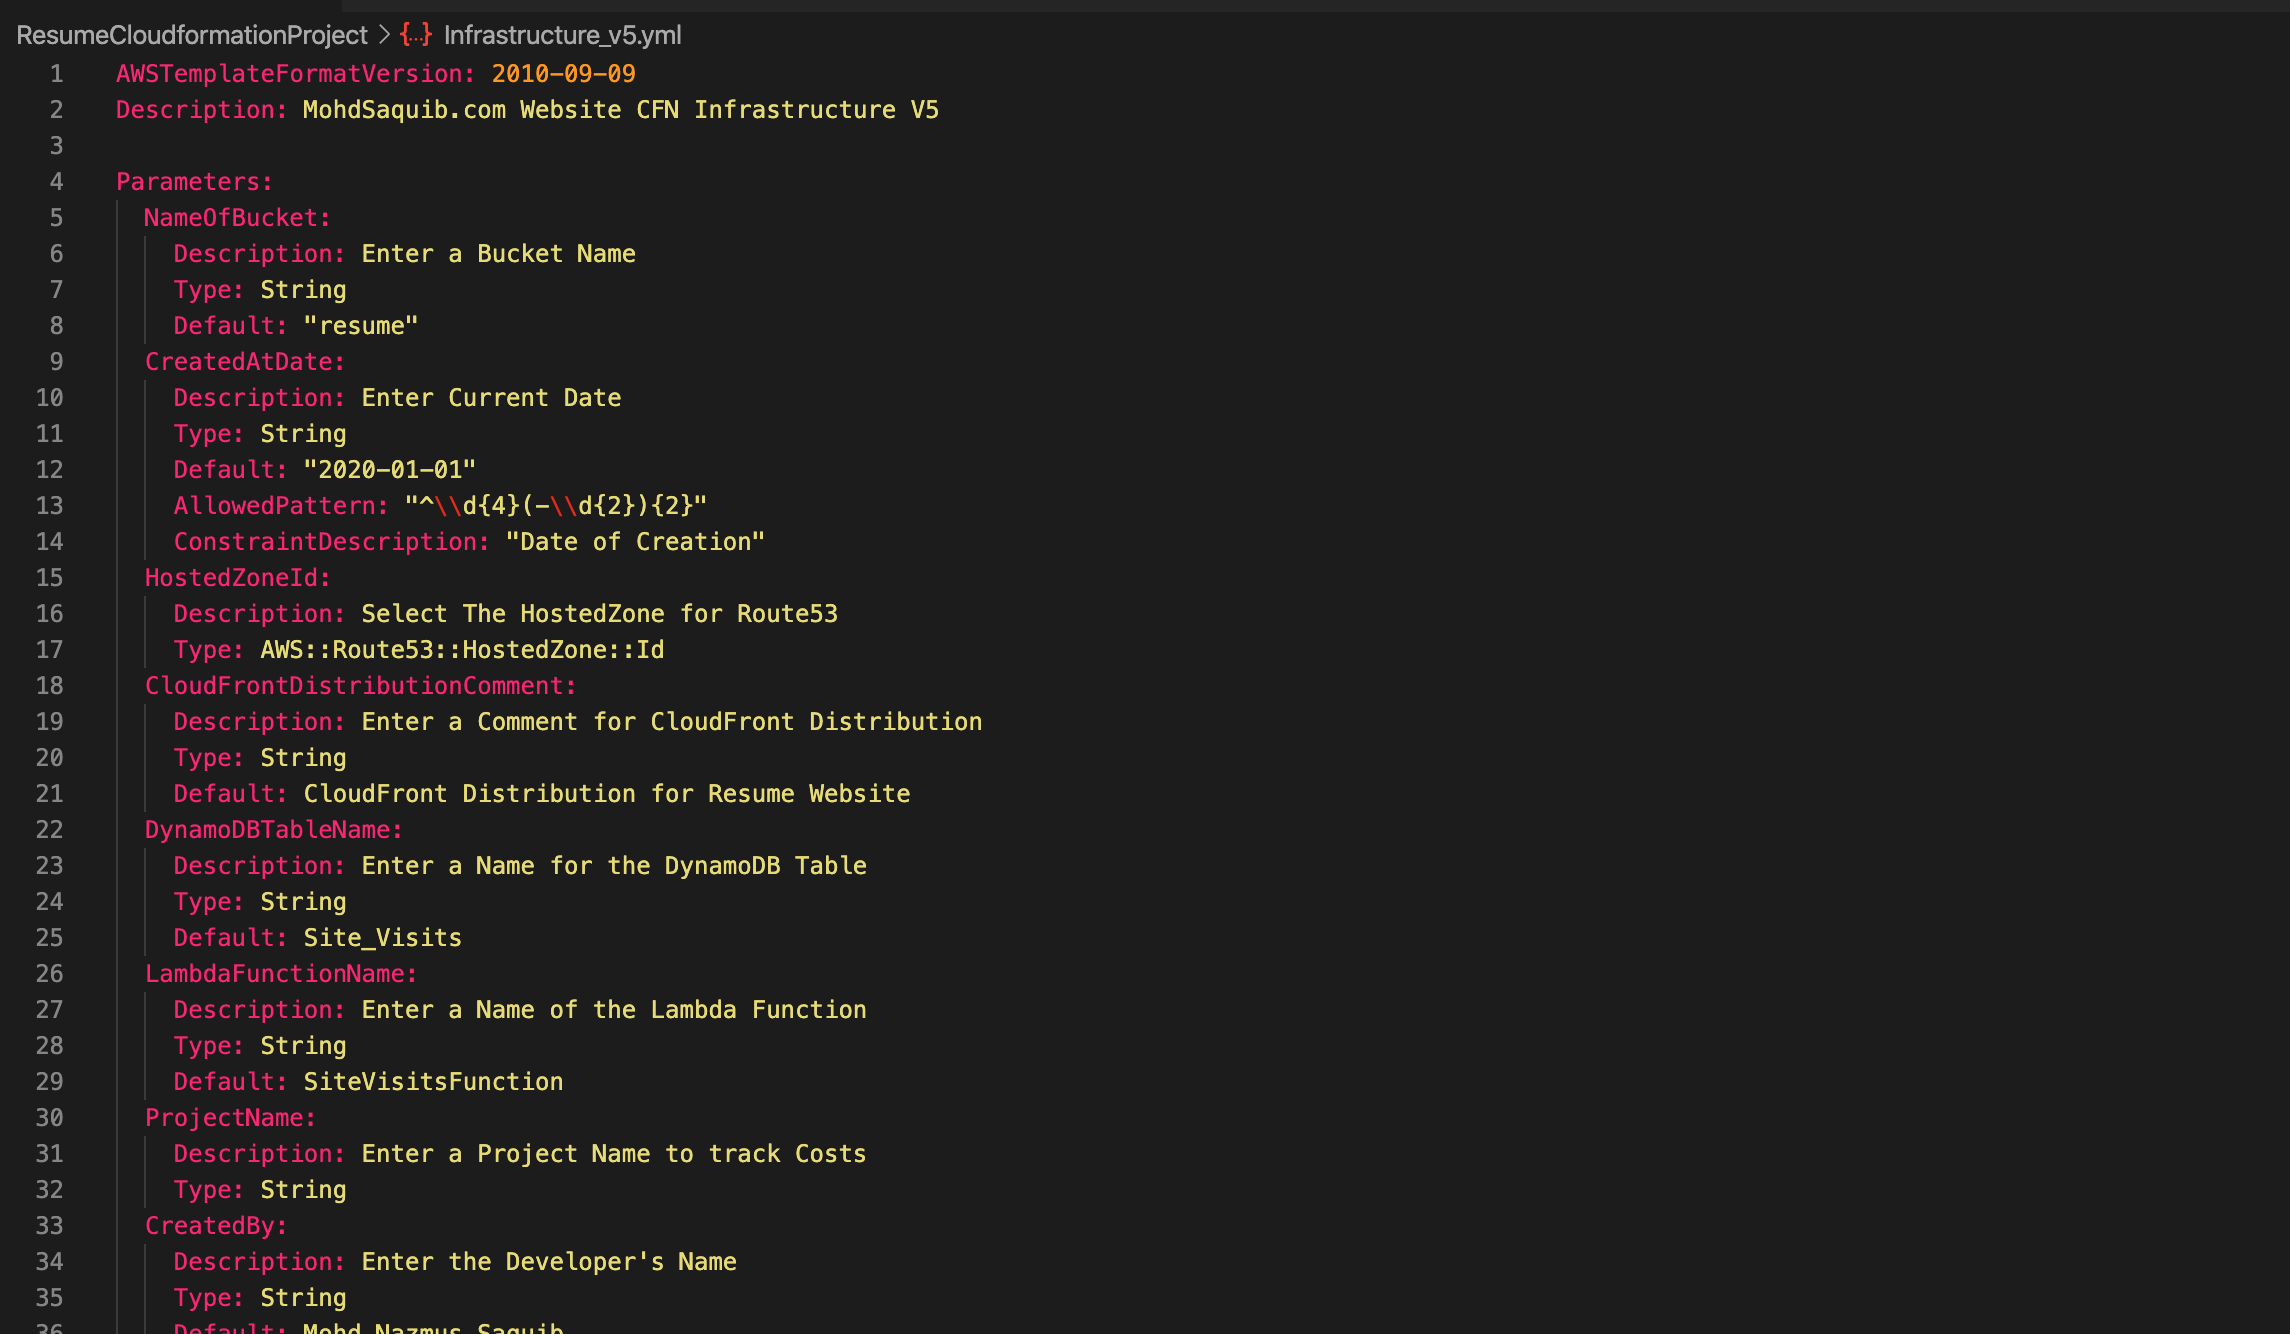Click the default value "resume"

(x=360, y=326)
